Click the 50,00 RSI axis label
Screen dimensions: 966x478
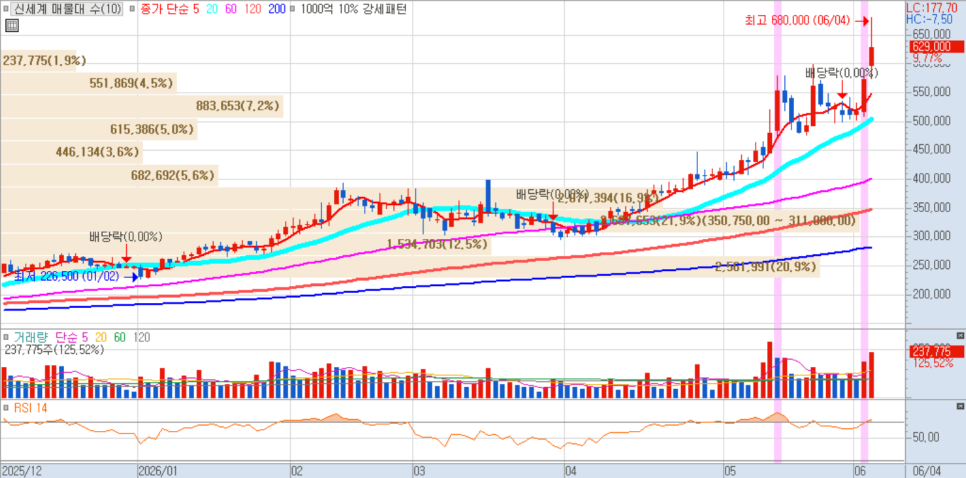925,437
